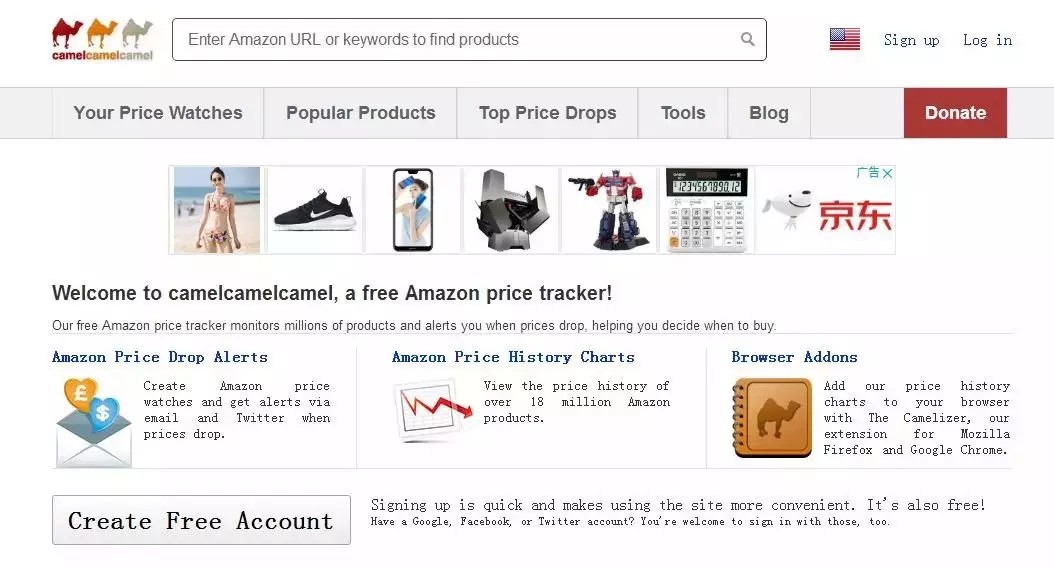Open the Your Price Watches tab
Screen dimensions: 1054x568
coord(158,113)
